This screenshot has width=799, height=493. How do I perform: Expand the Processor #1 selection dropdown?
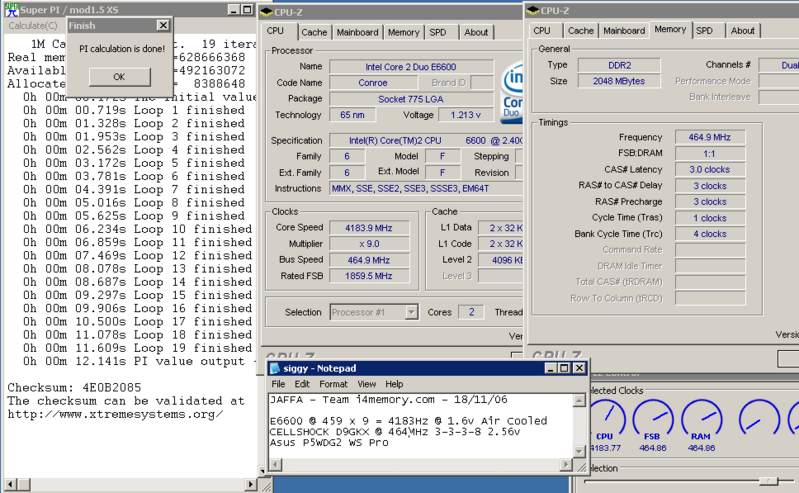point(411,312)
